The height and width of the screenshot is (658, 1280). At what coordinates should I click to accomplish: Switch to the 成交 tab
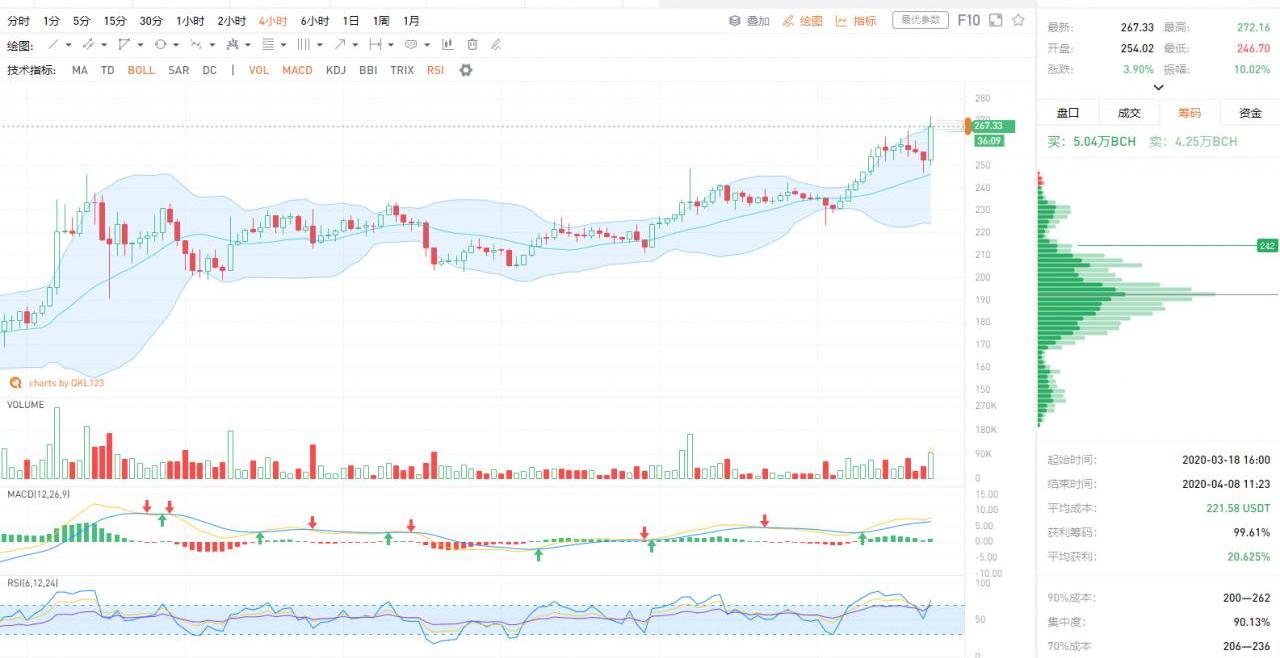coord(1128,113)
